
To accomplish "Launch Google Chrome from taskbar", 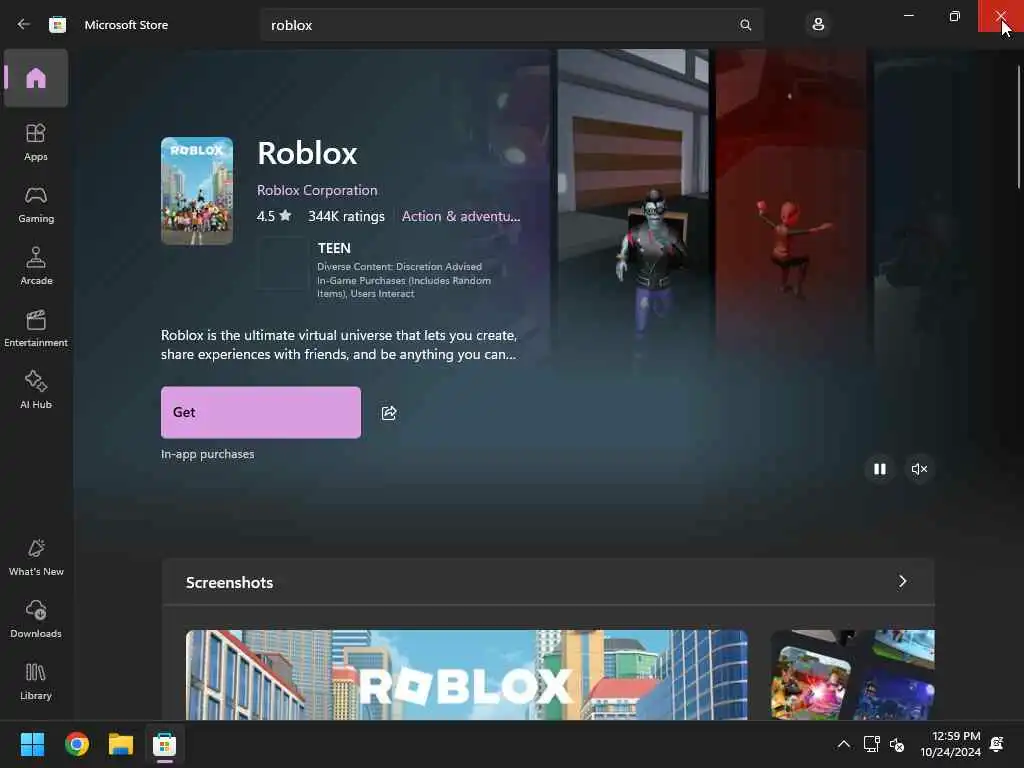I will pyautogui.click(x=76, y=744).
